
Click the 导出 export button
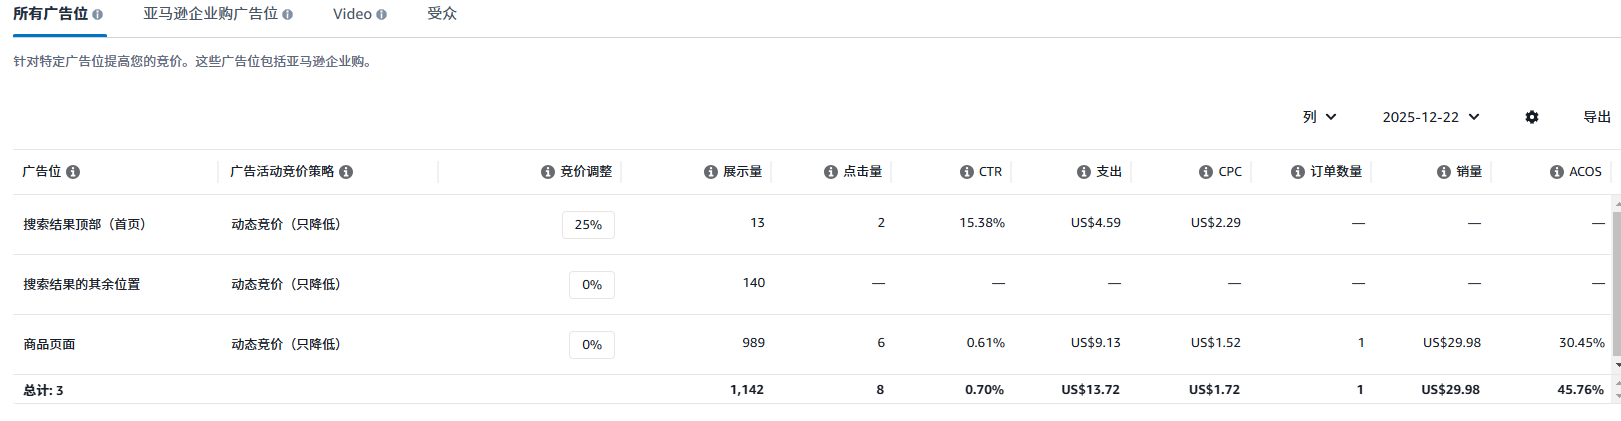pyautogui.click(x=1596, y=117)
